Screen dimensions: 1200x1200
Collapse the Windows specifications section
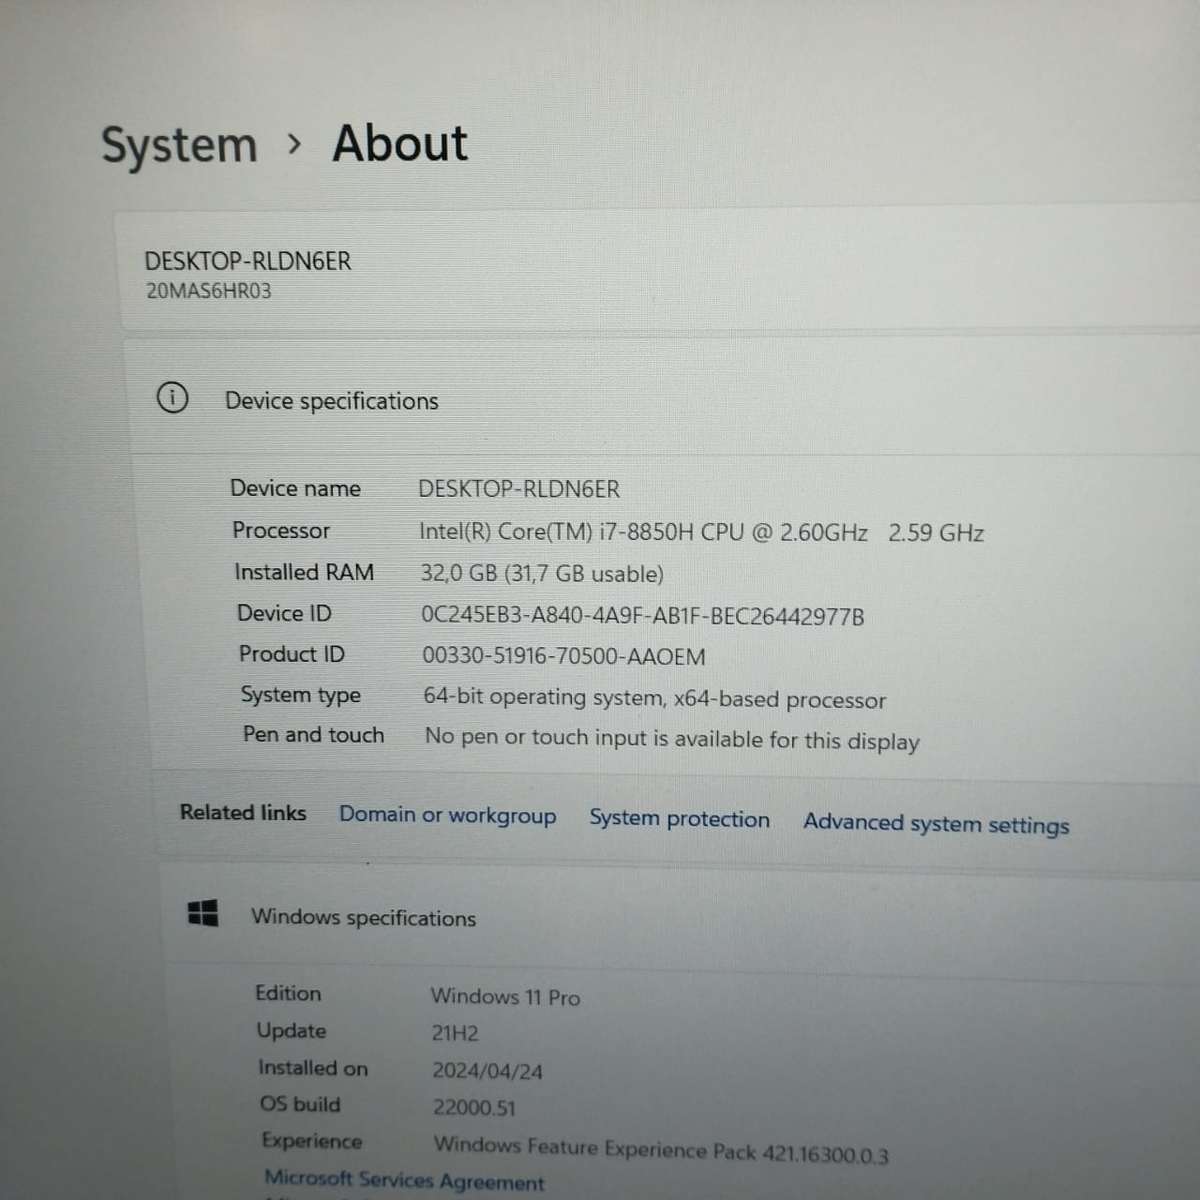coord(363,917)
